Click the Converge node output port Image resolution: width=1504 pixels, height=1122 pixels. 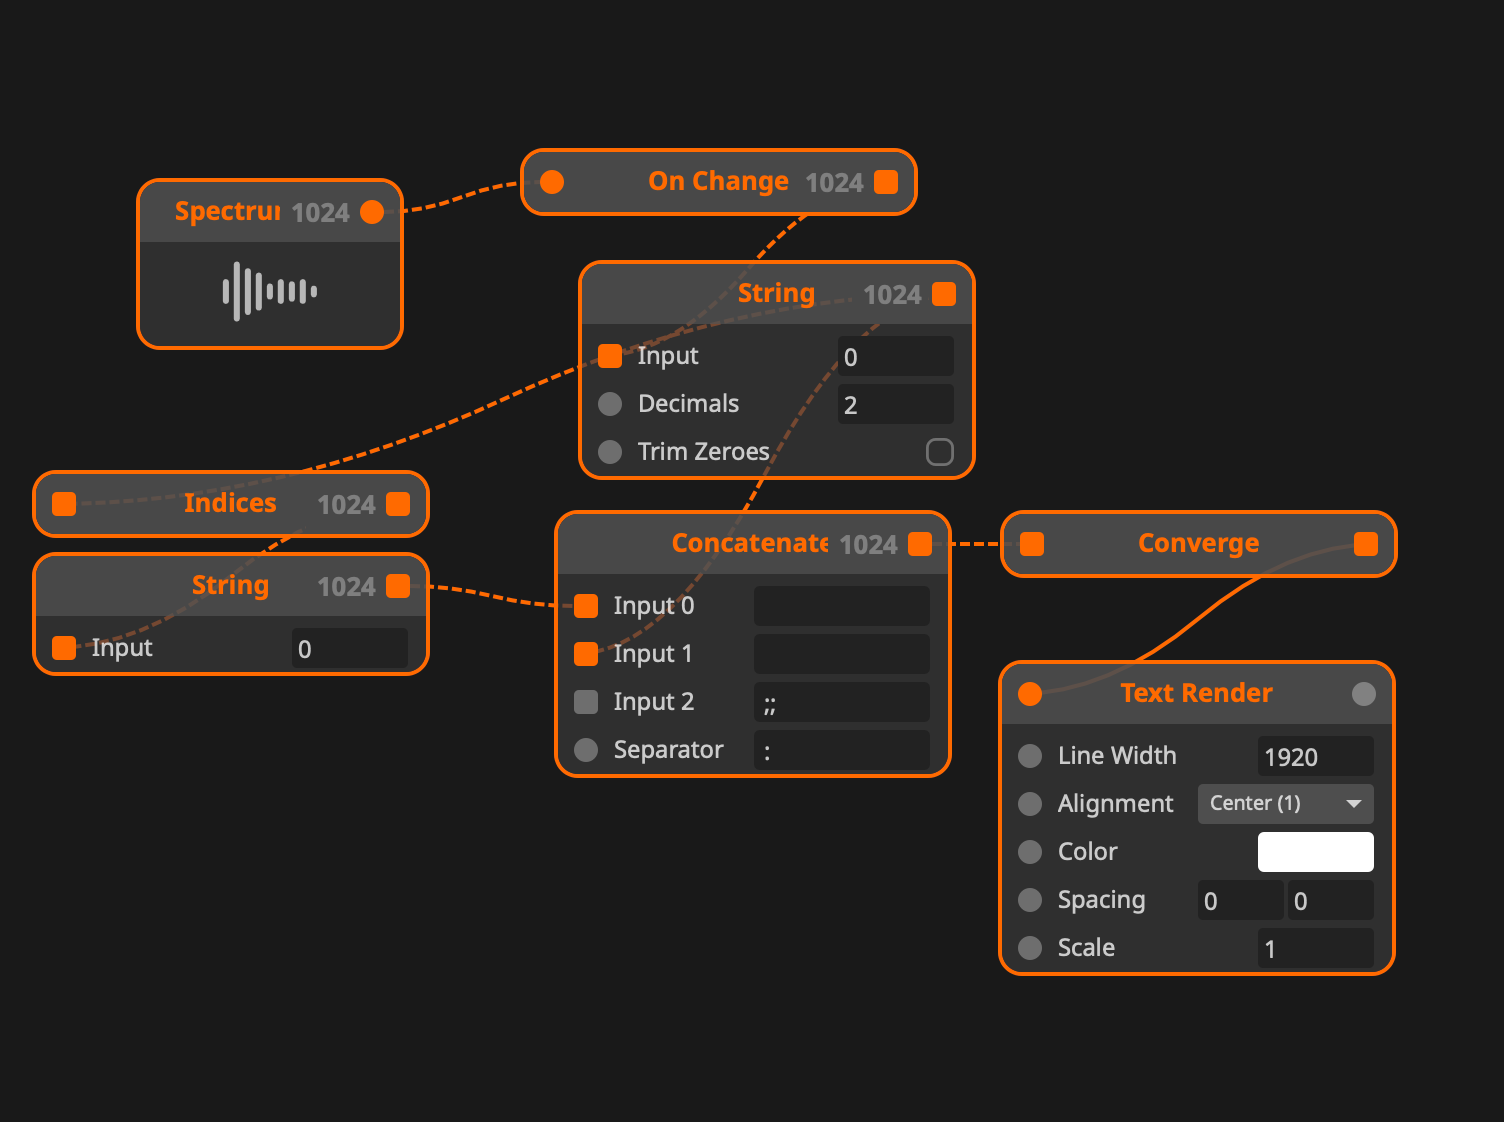point(1366,544)
